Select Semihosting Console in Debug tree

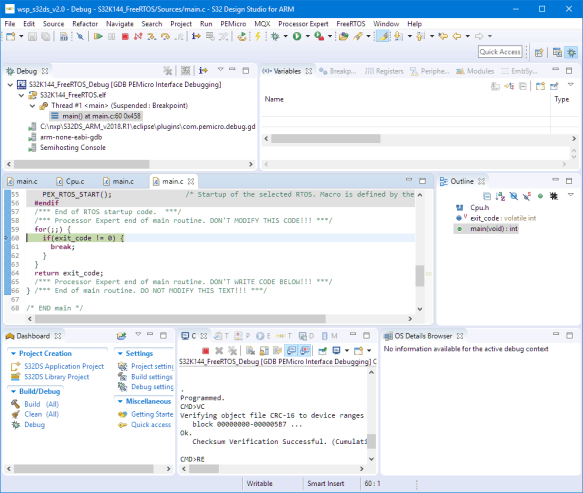point(73,148)
